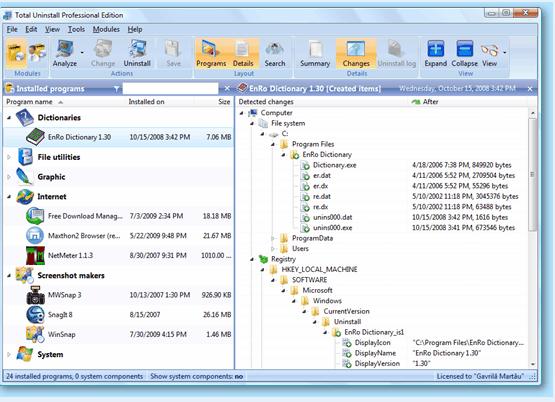Open the File menu
555x402 pixels.
[x=12, y=29]
